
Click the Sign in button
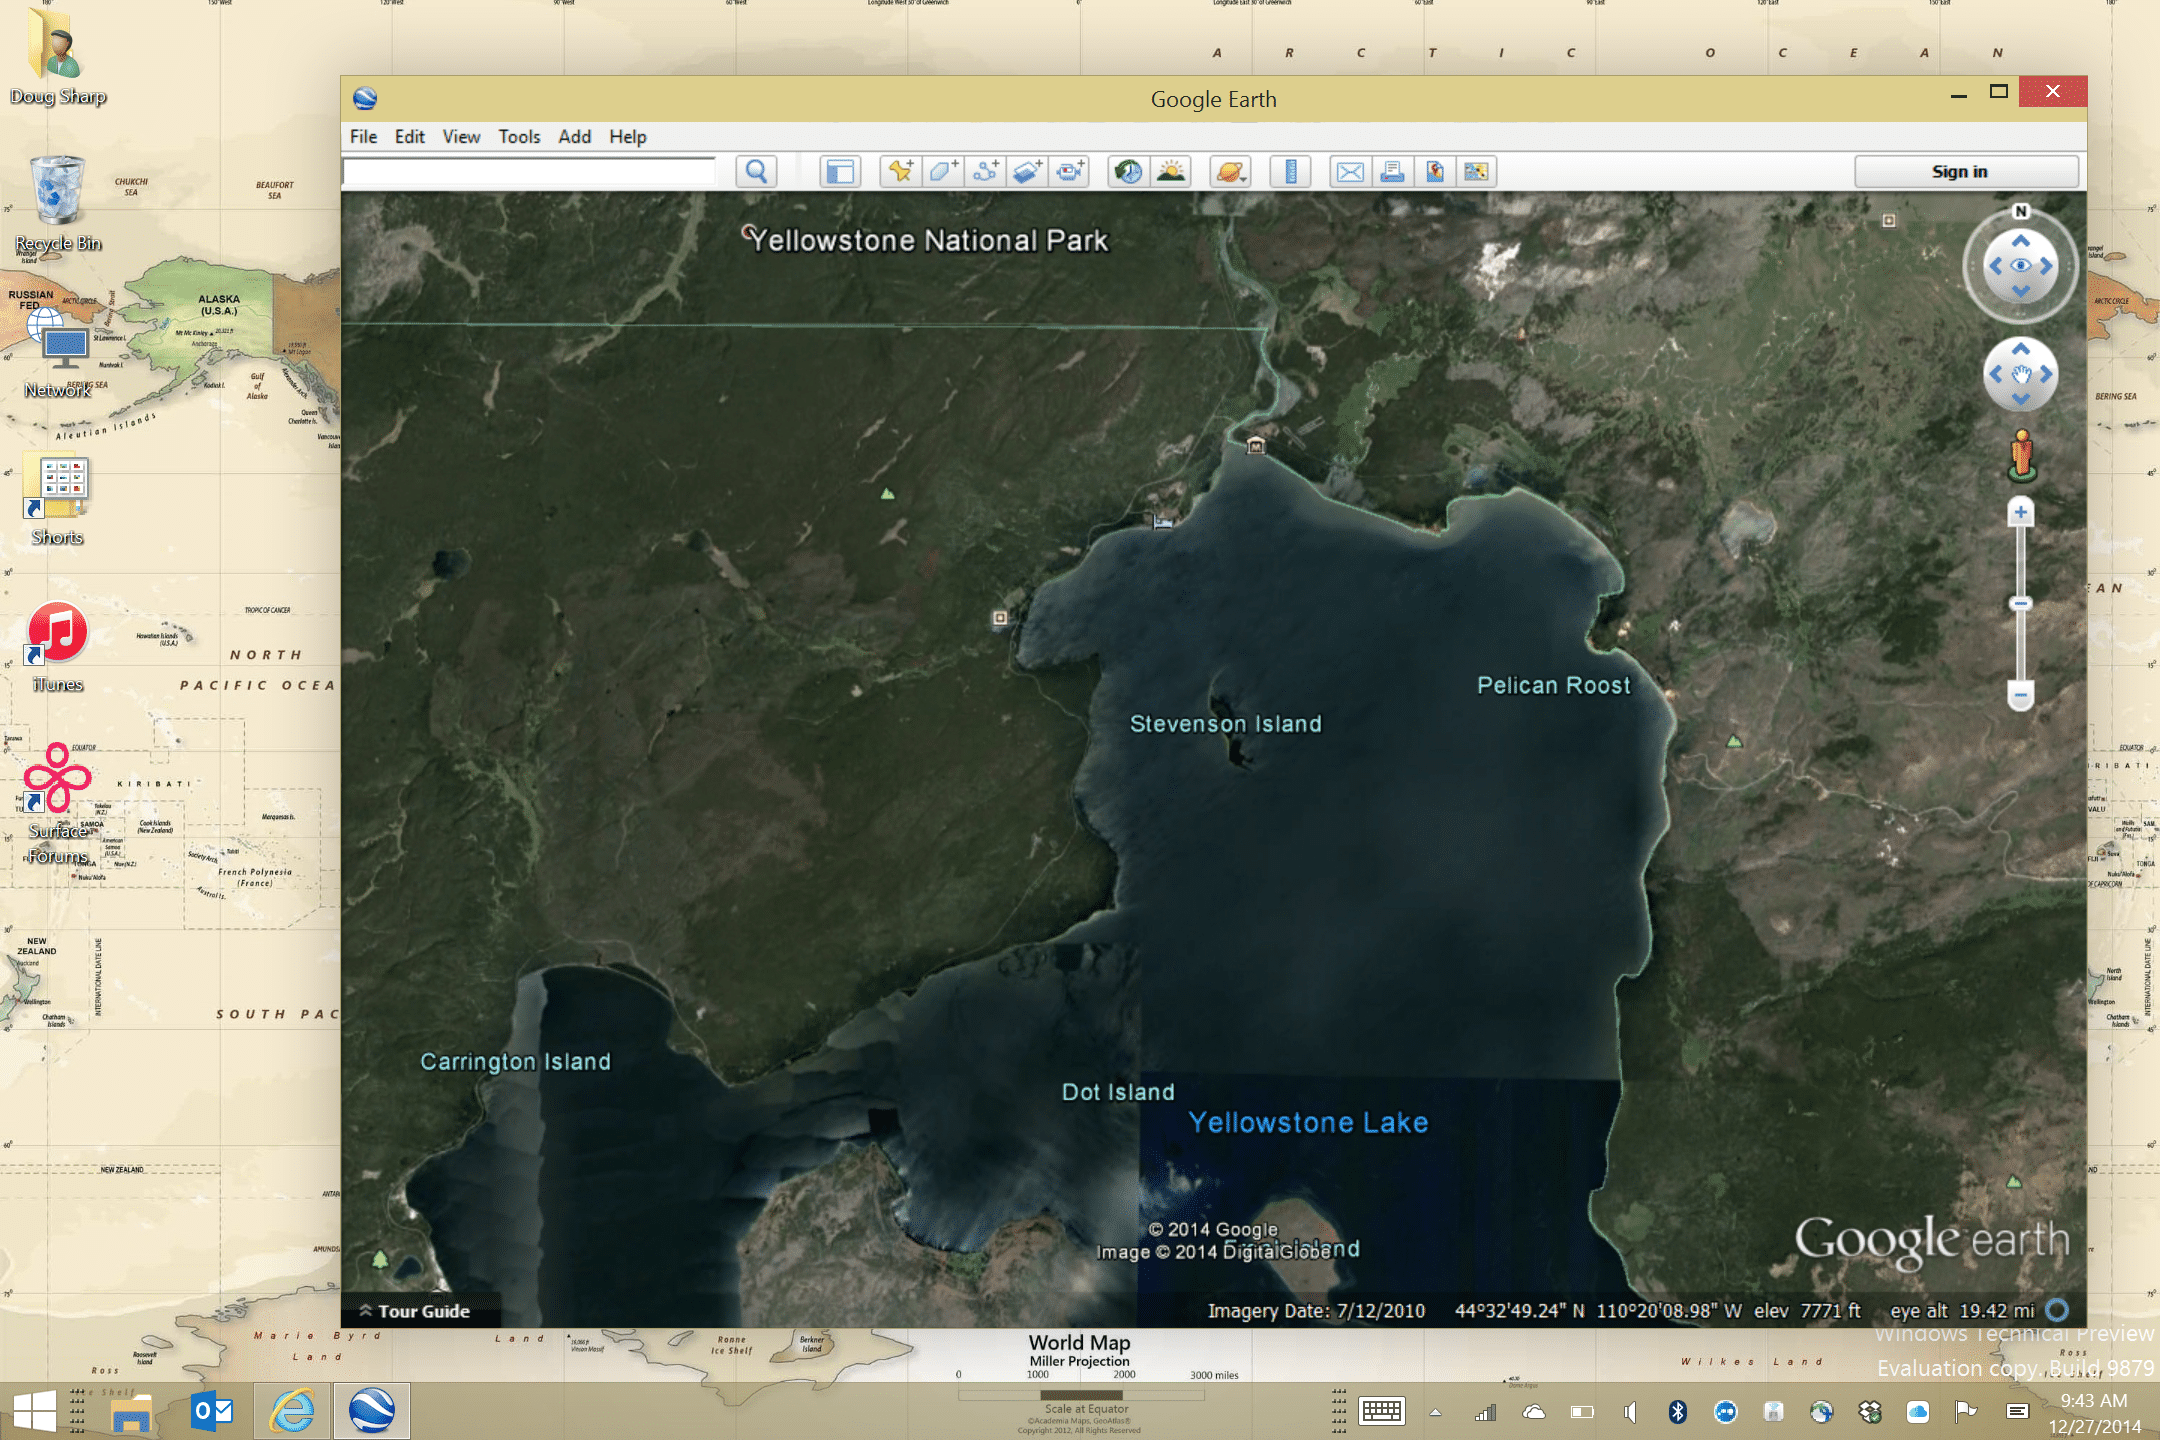[x=1966, y=172]
